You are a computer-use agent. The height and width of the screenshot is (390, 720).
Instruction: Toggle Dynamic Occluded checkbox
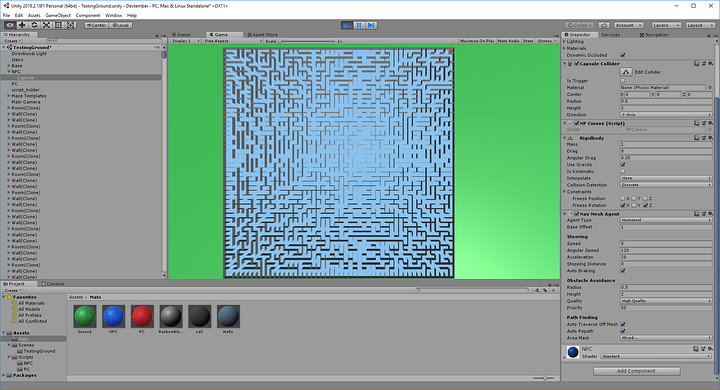point(623,55)
